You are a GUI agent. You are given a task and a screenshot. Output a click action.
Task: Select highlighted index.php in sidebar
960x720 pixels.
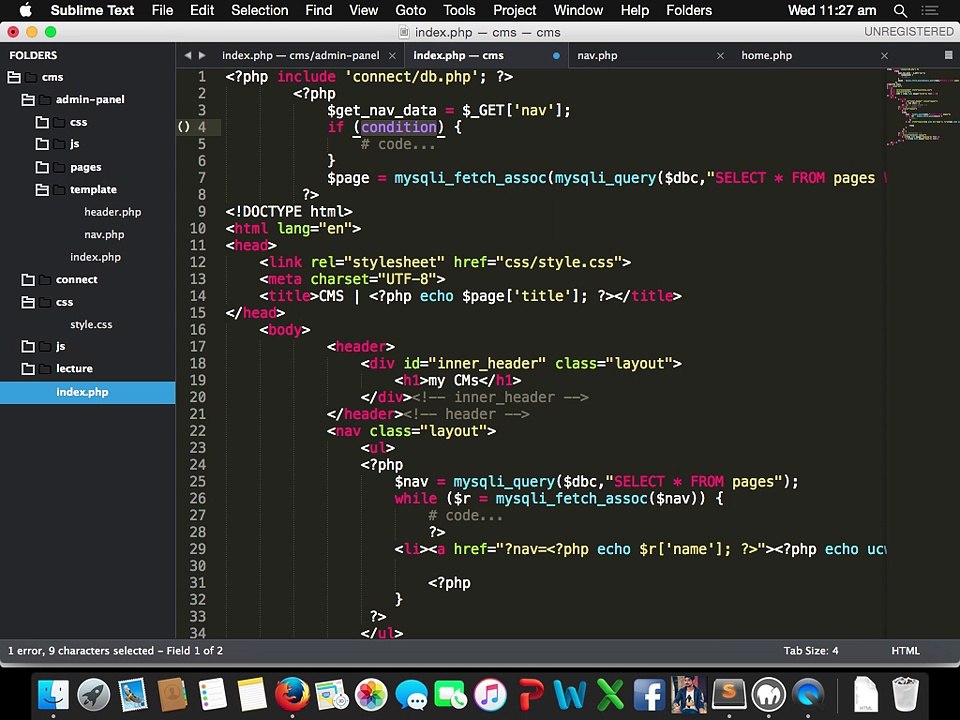pyautogui.click(x=88, y=392)
